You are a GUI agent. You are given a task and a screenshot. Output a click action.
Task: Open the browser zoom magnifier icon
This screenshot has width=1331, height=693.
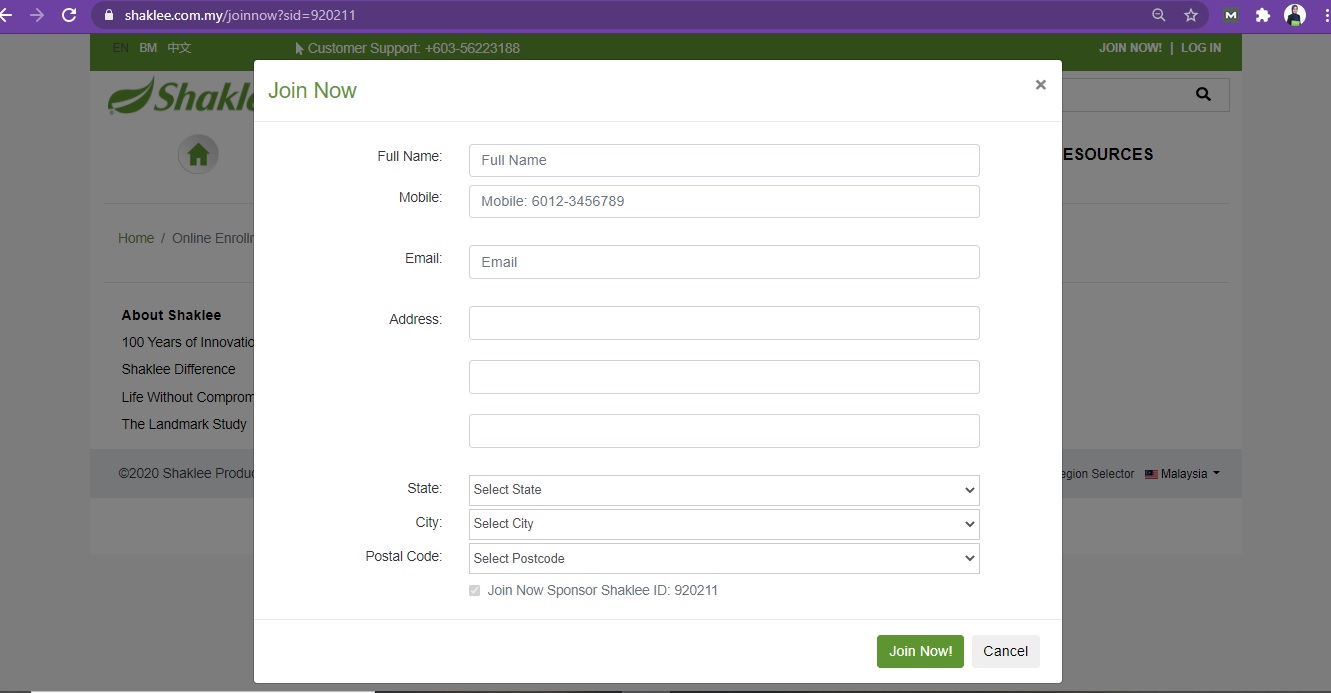[x=1159, y=15]
